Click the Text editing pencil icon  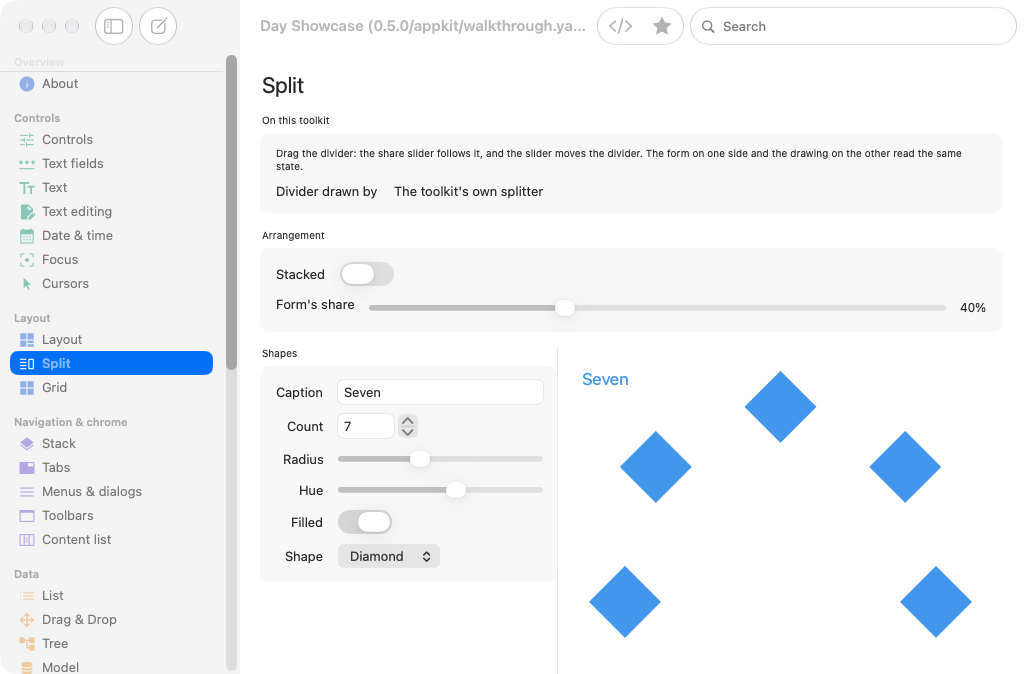(27, 212)
